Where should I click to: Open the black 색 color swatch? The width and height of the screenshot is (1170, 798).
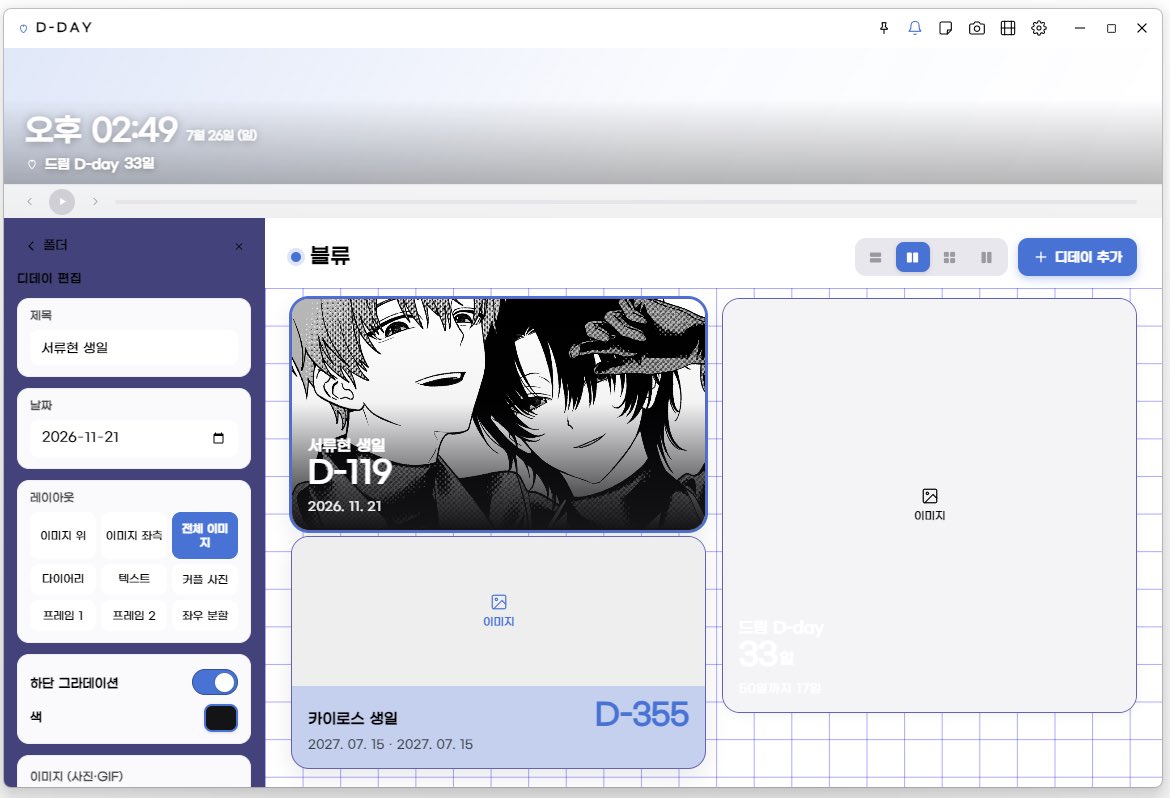pyautogui.click(x=221, y=718)
